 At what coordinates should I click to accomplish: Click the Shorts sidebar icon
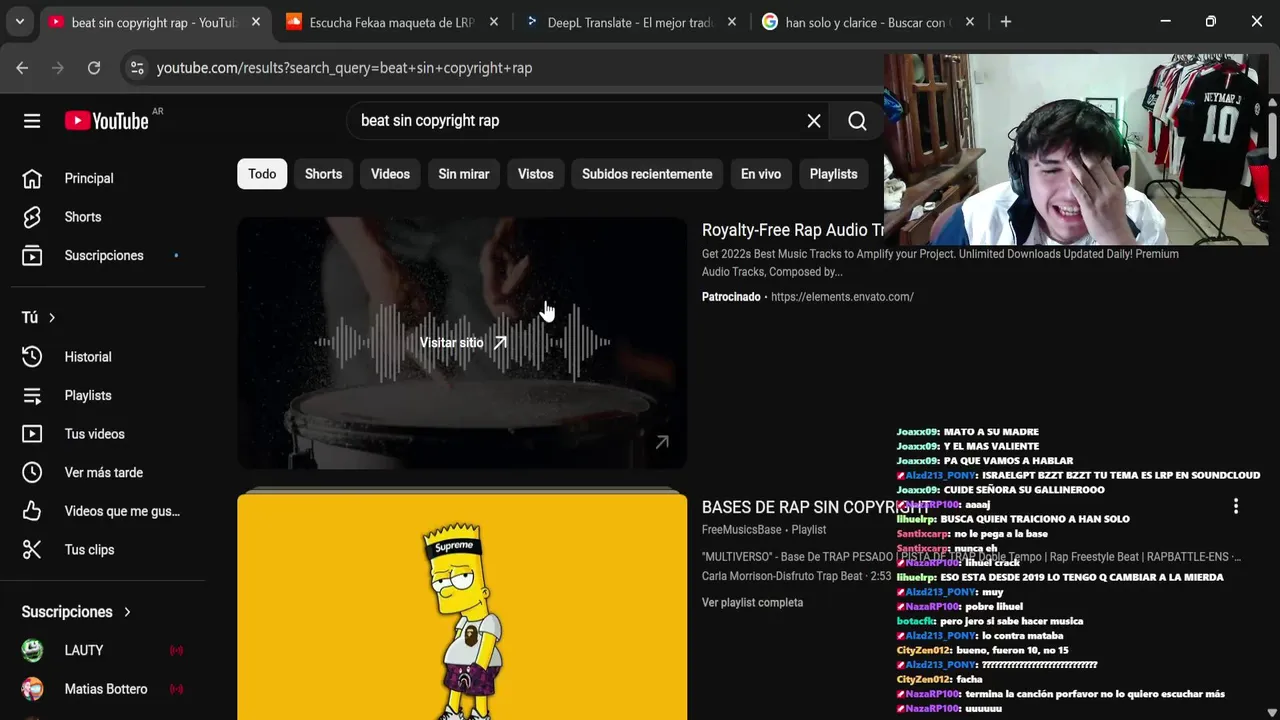[32, 217]
